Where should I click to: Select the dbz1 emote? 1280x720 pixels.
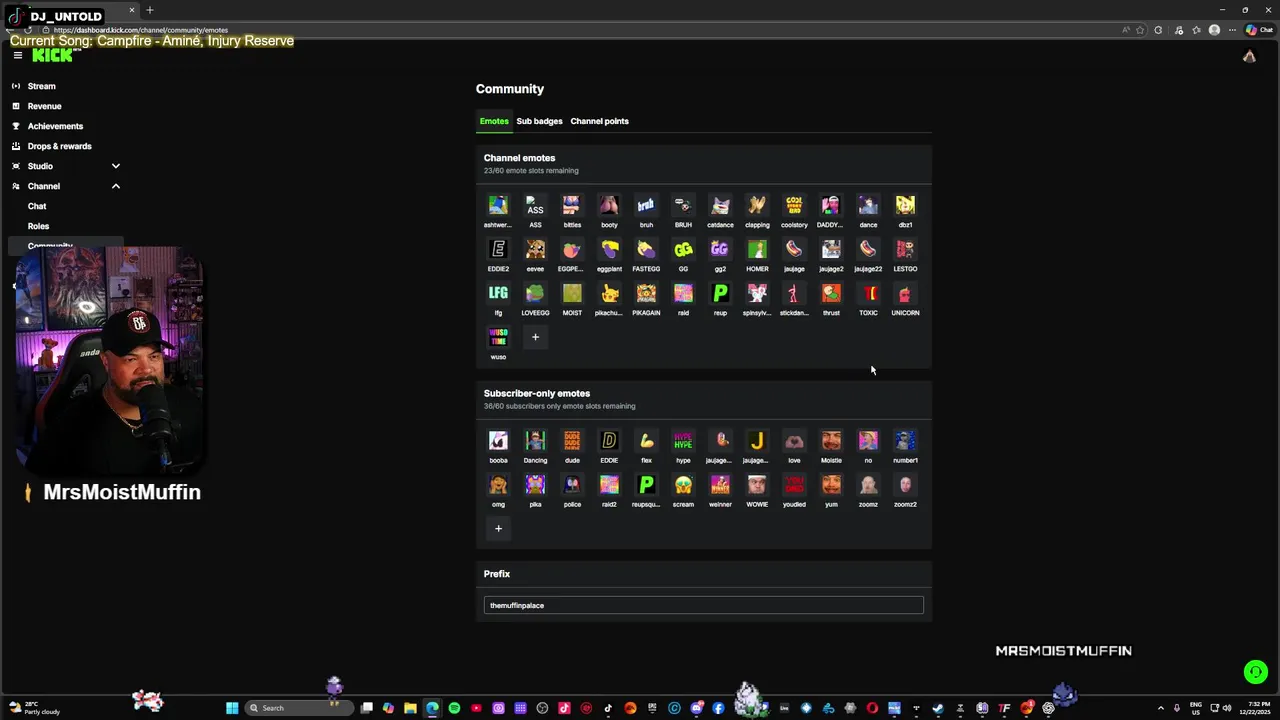click(905, 206)
